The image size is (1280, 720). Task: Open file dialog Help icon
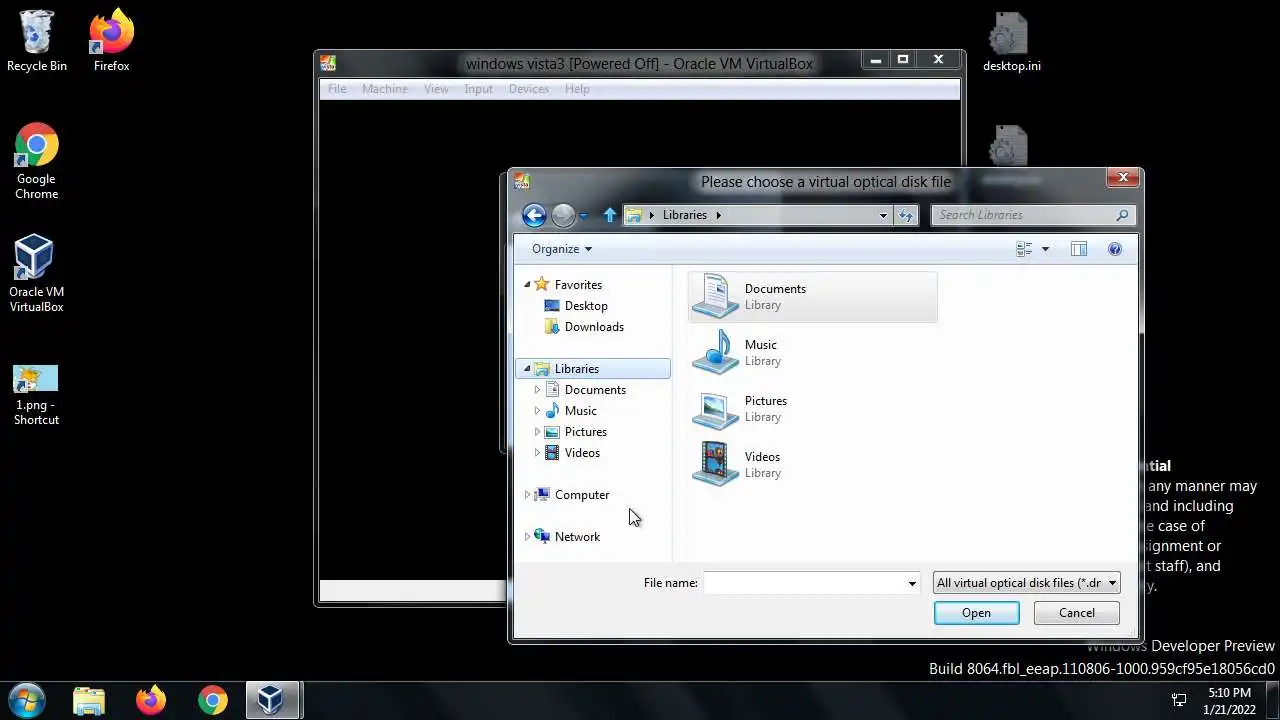click(1115, 249)
